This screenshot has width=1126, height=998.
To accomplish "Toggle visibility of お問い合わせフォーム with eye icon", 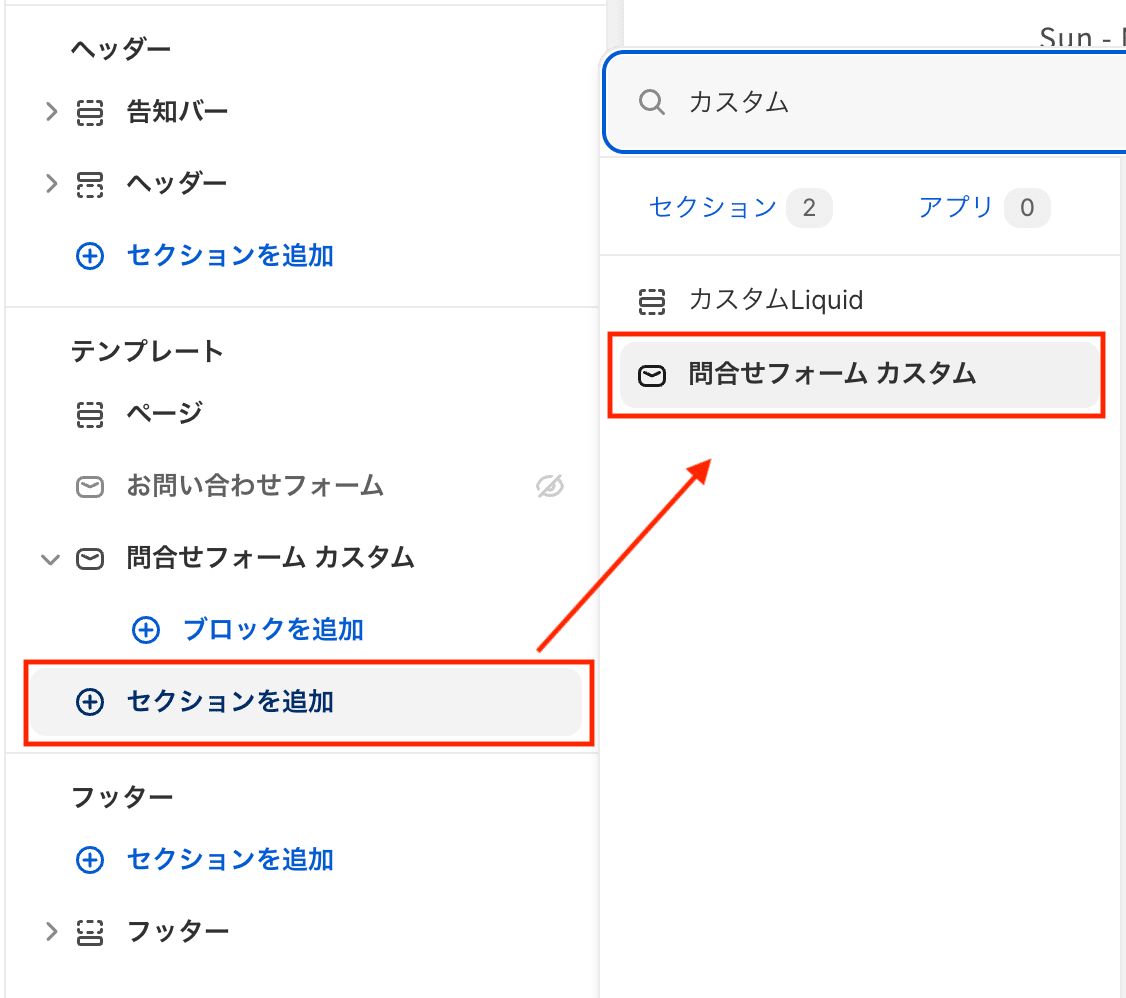I will pyautogui.click(x=549, y=487).
